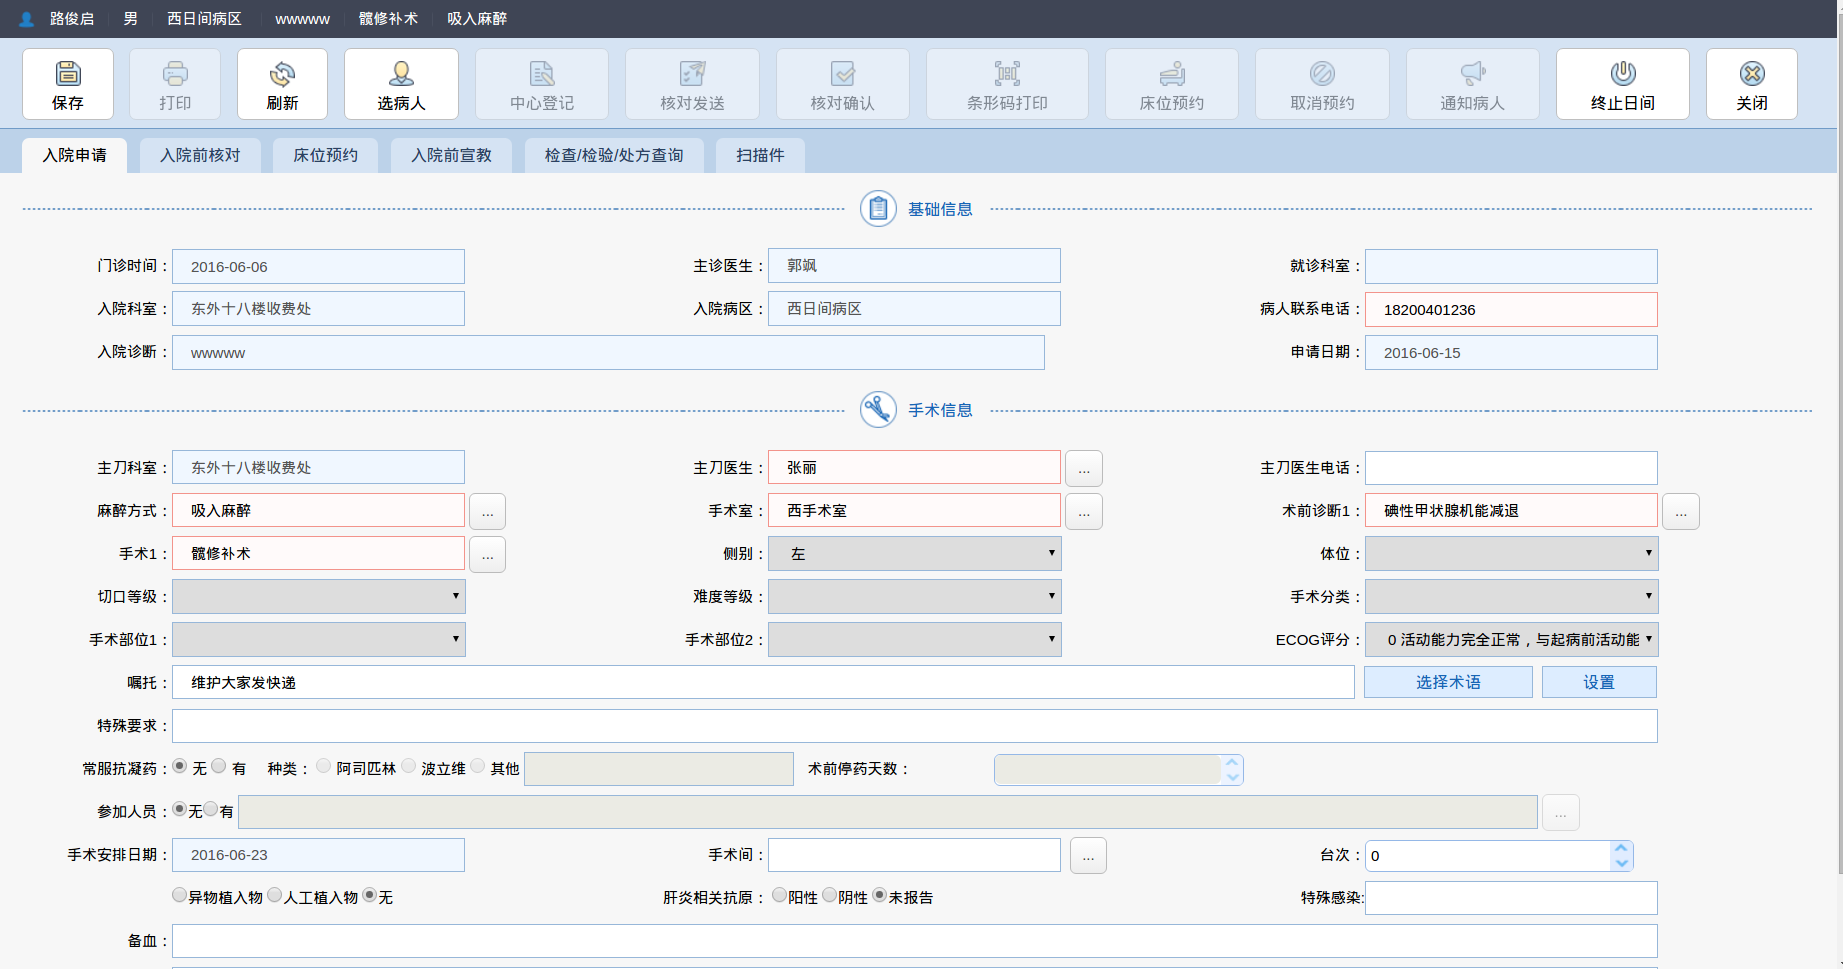
Task: Open lookup button beside 麻醉方式
Action: (x=487, y=511)
